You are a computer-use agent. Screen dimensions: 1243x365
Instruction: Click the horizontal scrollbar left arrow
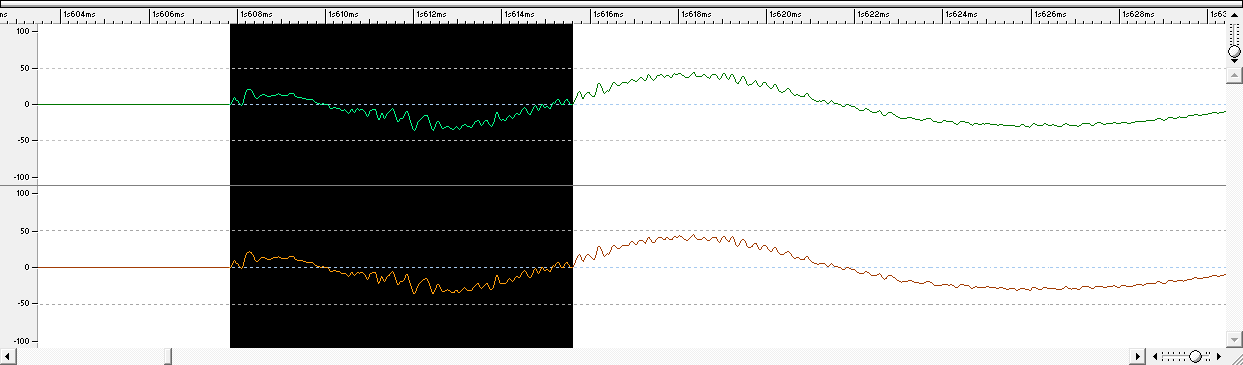pyautogui.click(x=7, y=357)
